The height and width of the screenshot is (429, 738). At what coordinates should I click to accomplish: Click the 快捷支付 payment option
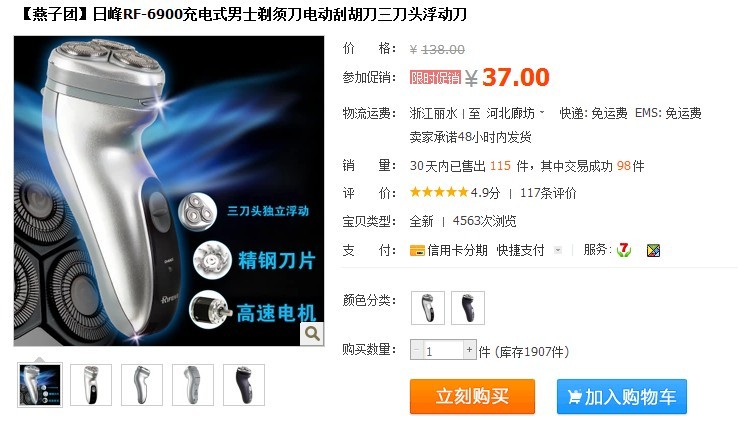(521, 251)
